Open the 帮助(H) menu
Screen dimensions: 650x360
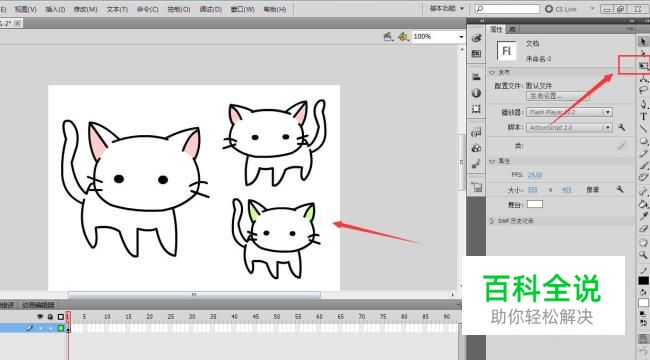(275, 9)
